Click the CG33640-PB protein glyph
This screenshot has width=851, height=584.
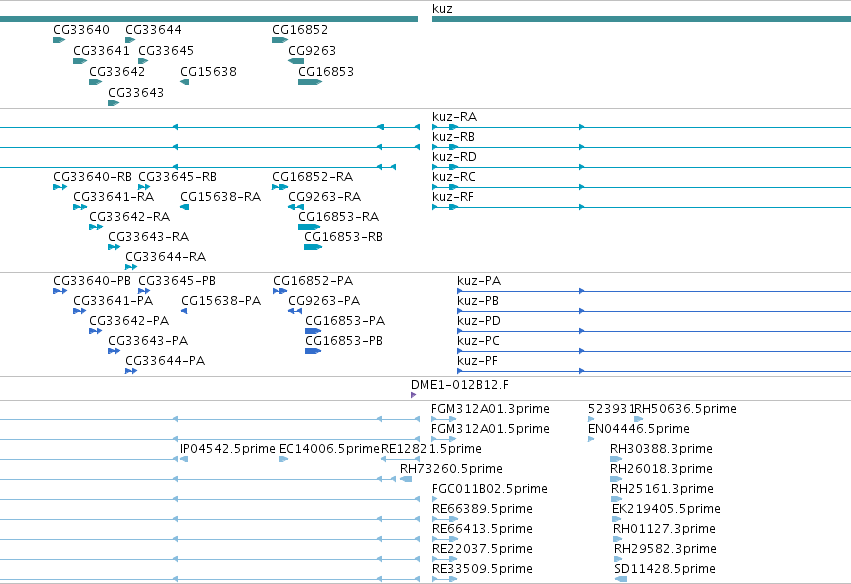tap(60, 291)
